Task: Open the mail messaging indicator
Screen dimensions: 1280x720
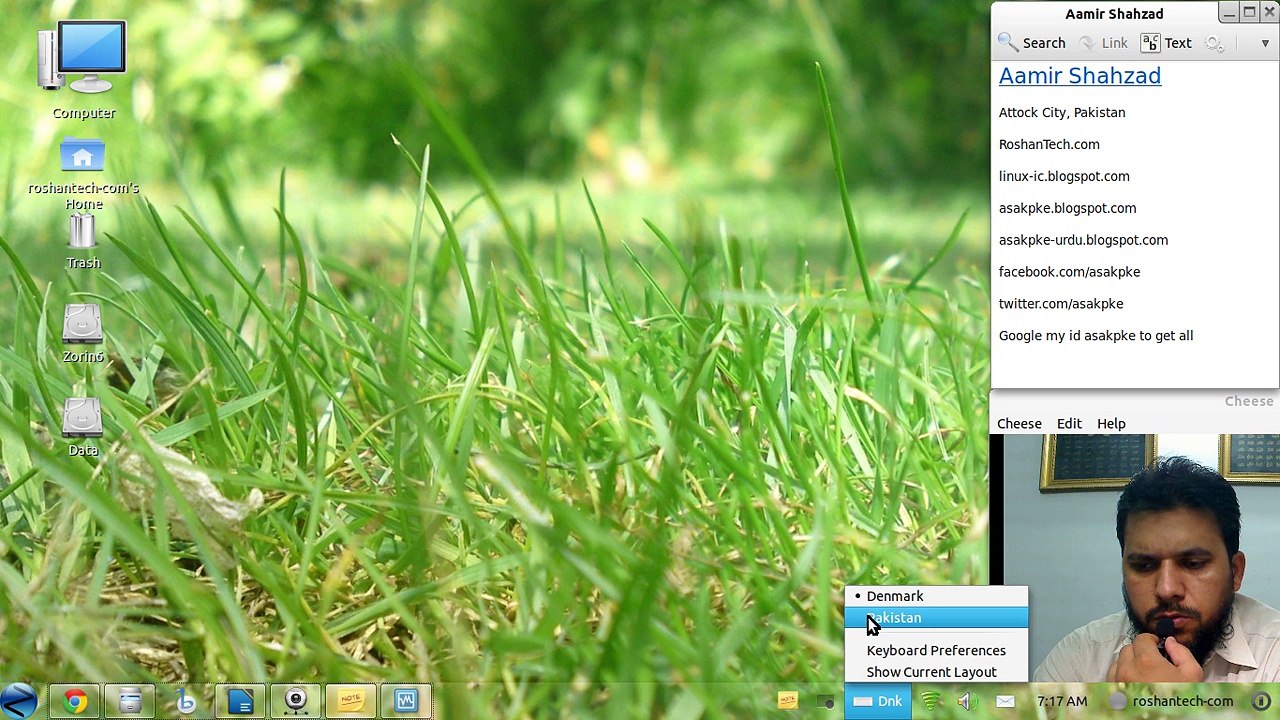Action: pos(1006,701)
